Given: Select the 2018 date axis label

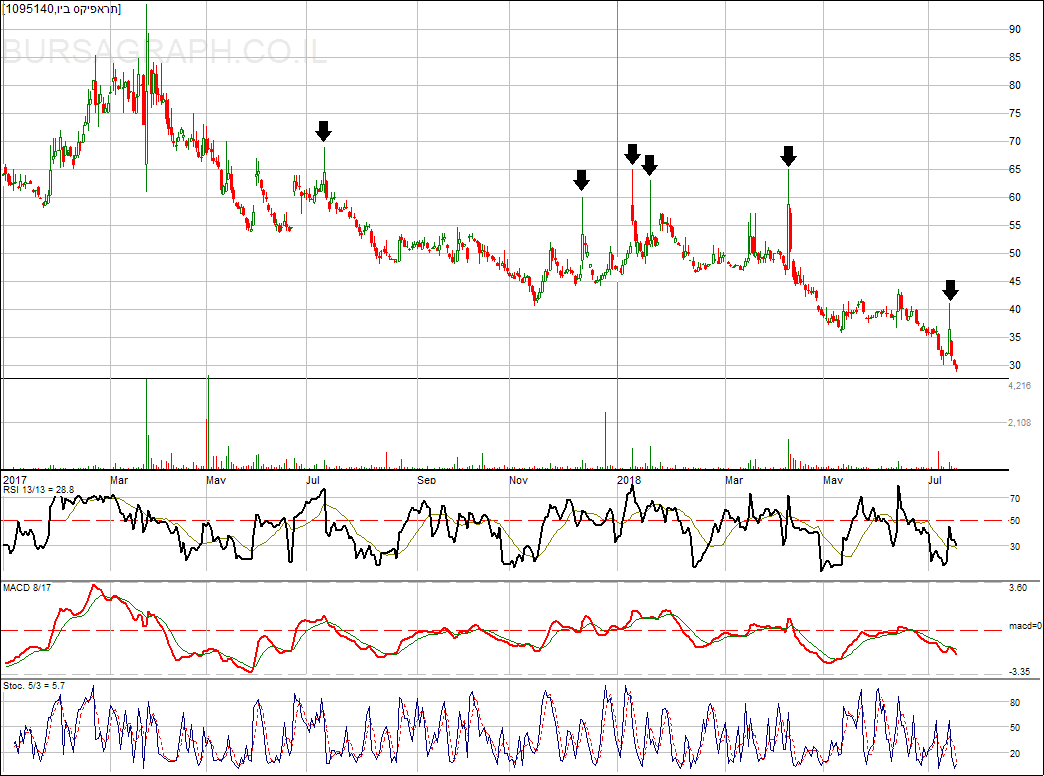Looking at the screenshot, I should [629, 480].
